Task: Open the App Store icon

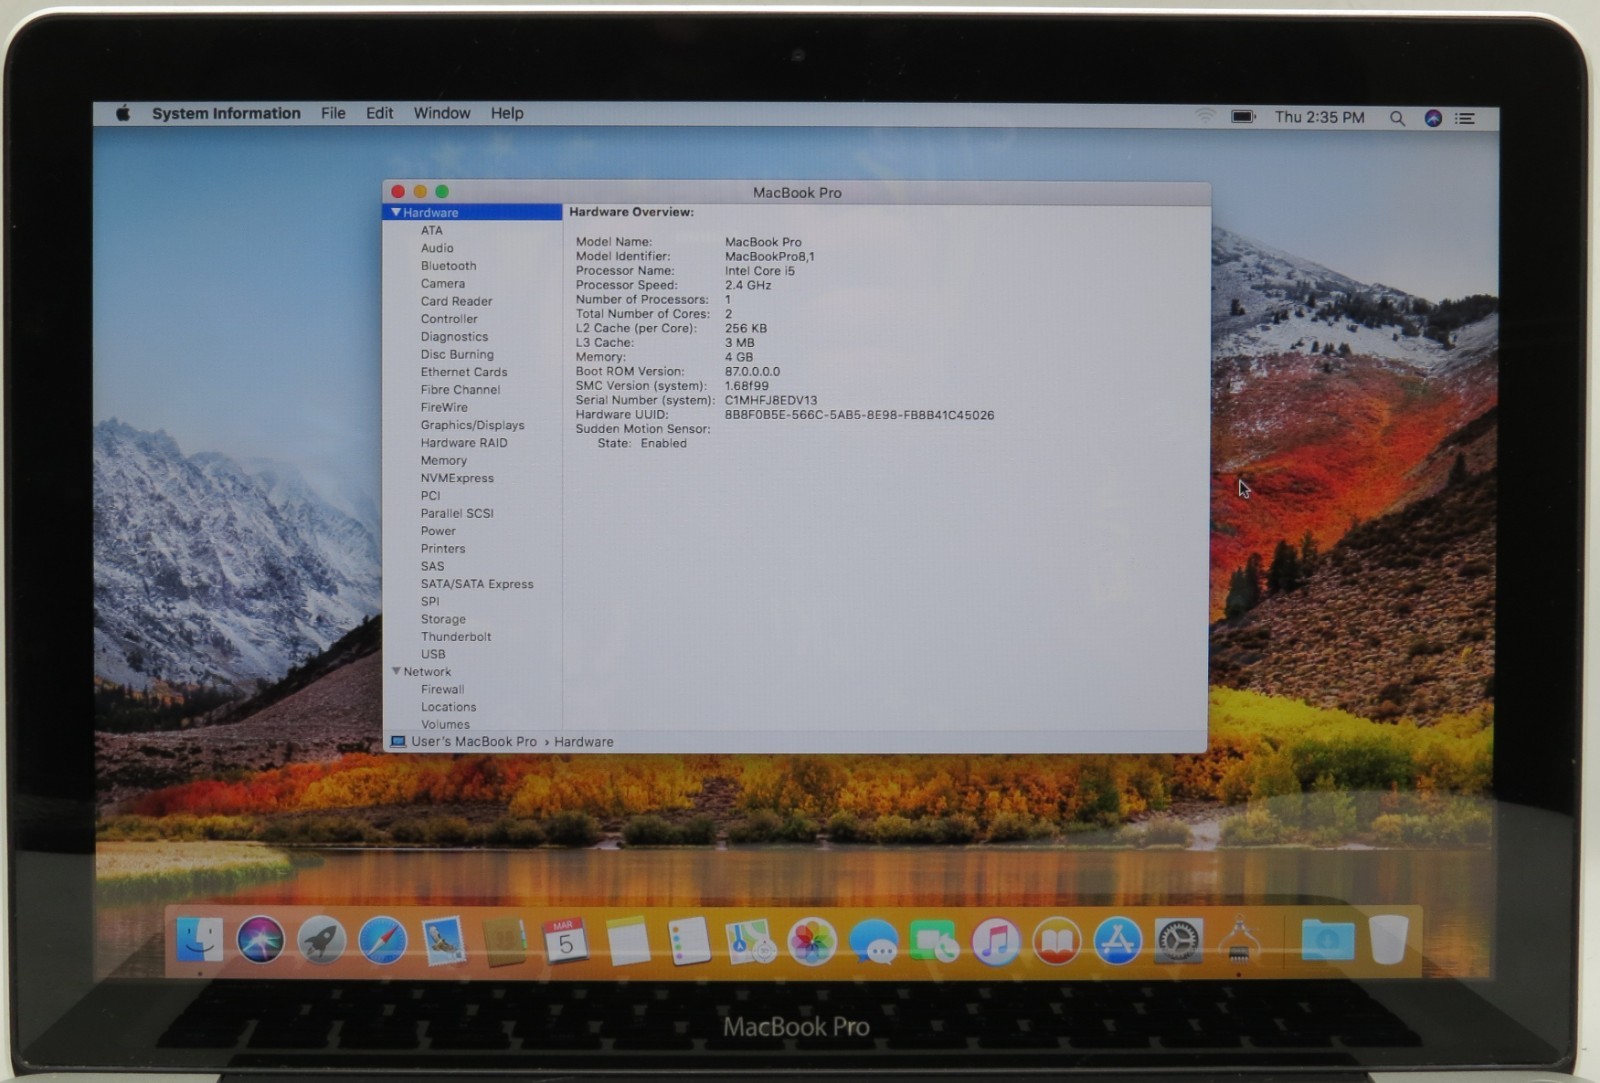Action: pyautogui.click(x=1117, y=941)
